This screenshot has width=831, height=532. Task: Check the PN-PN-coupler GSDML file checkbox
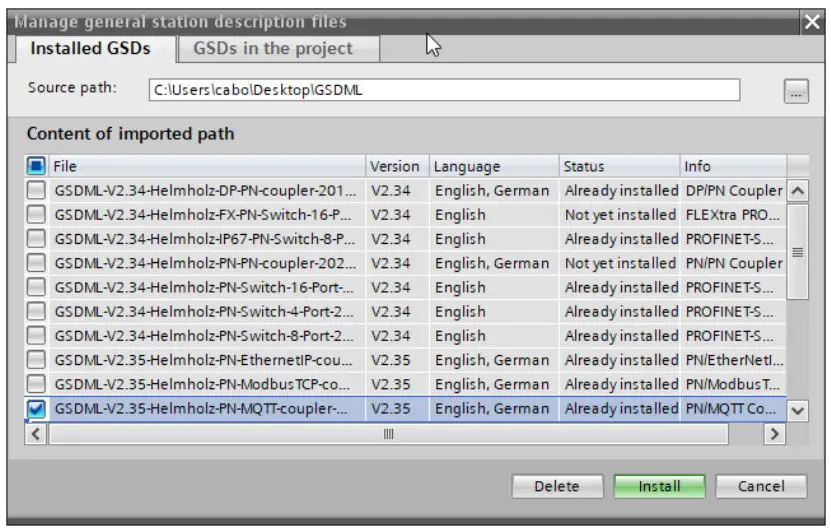36,263
